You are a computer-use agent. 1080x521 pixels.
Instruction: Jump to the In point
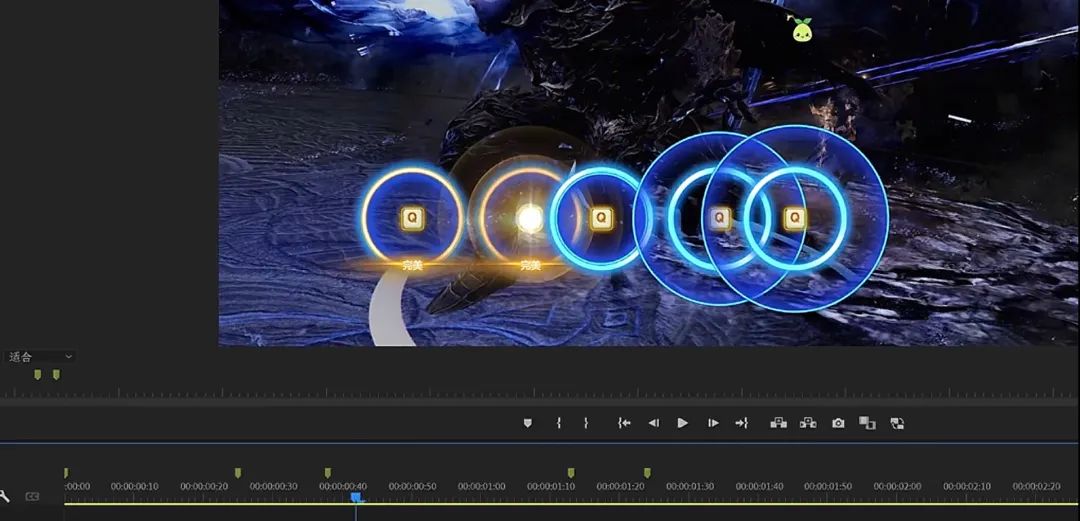coord(624,423)
